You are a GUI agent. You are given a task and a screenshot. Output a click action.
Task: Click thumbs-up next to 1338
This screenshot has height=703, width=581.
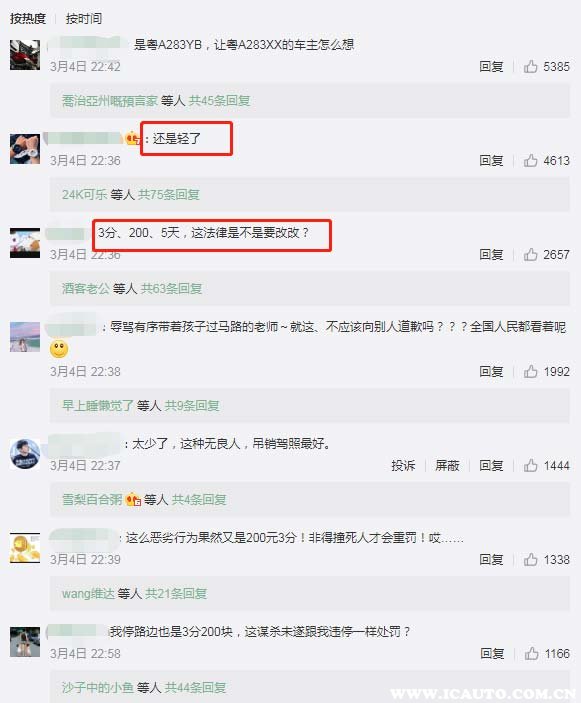pos(531,560)
